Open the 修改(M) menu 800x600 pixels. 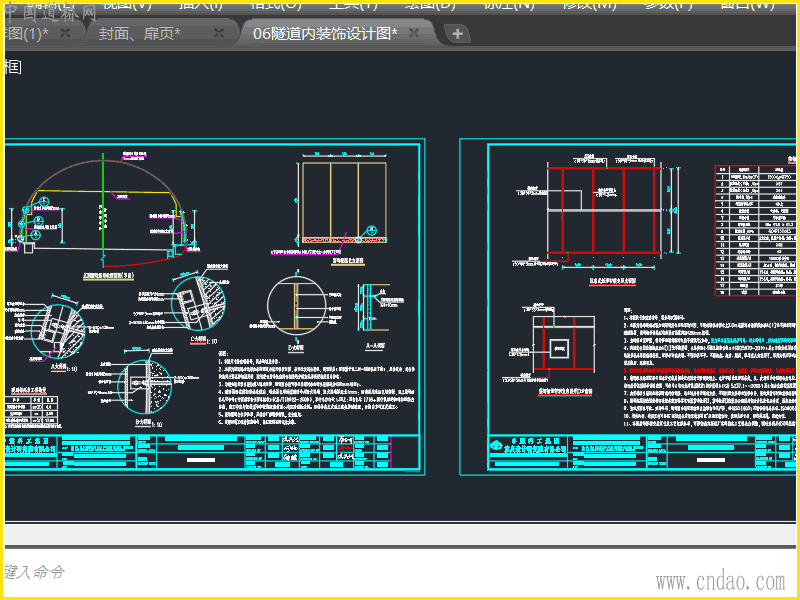point(590,5)
